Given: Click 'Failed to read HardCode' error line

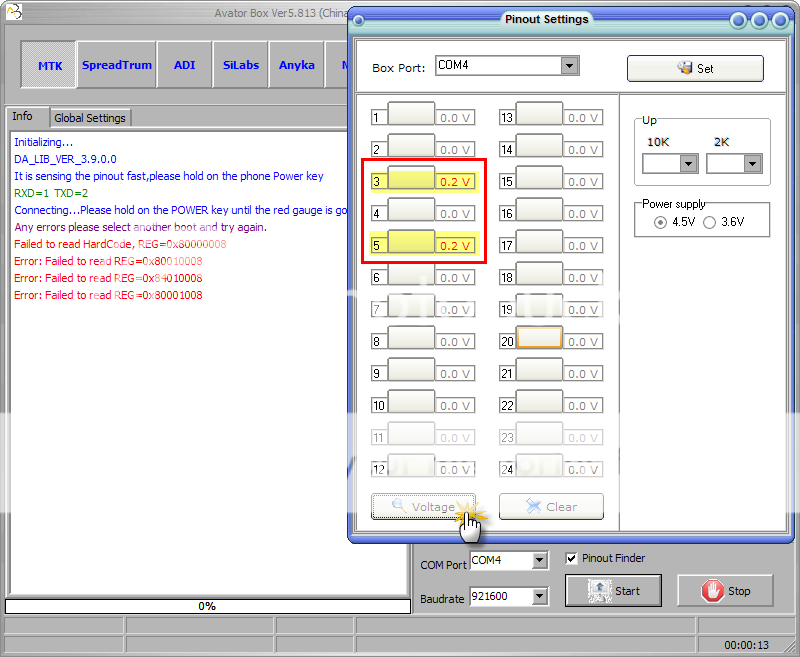Looking at the screenshot, I should [120, 244].
